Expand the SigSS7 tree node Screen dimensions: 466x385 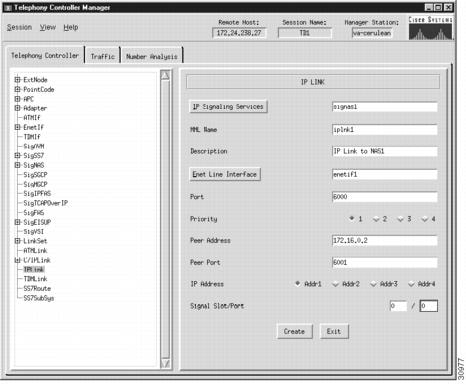click(17, 155)
